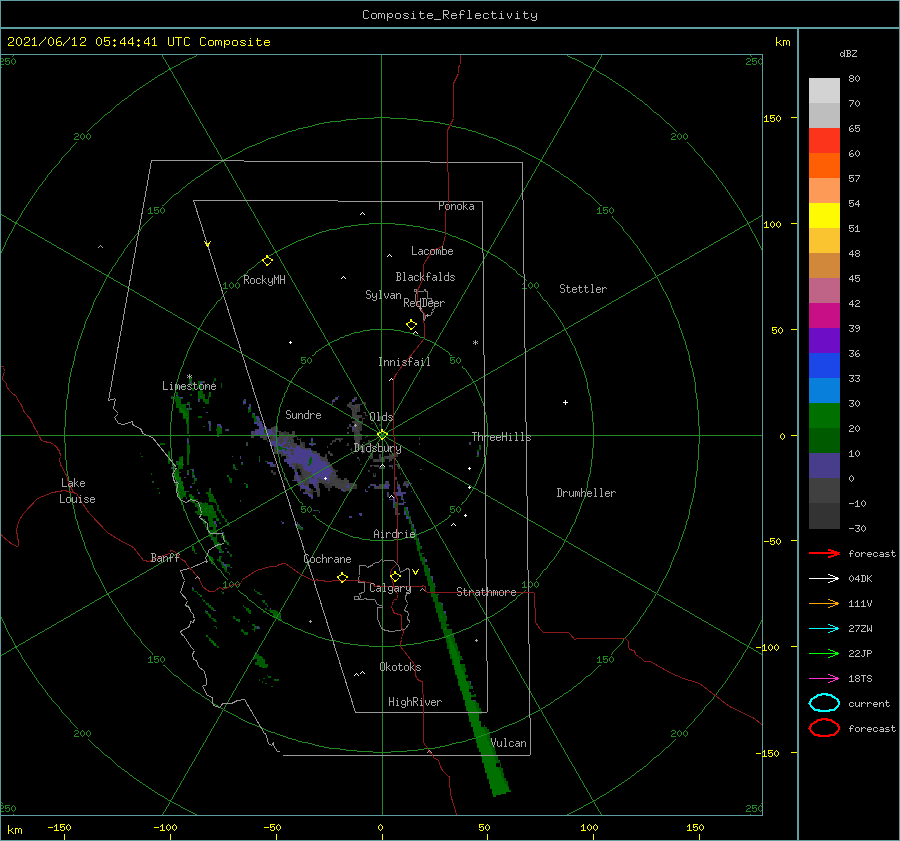Viewport: 900px width, 841px height.
Task: Click the cyan 27ZW arrow legend icon
Action: pos(824,629)
